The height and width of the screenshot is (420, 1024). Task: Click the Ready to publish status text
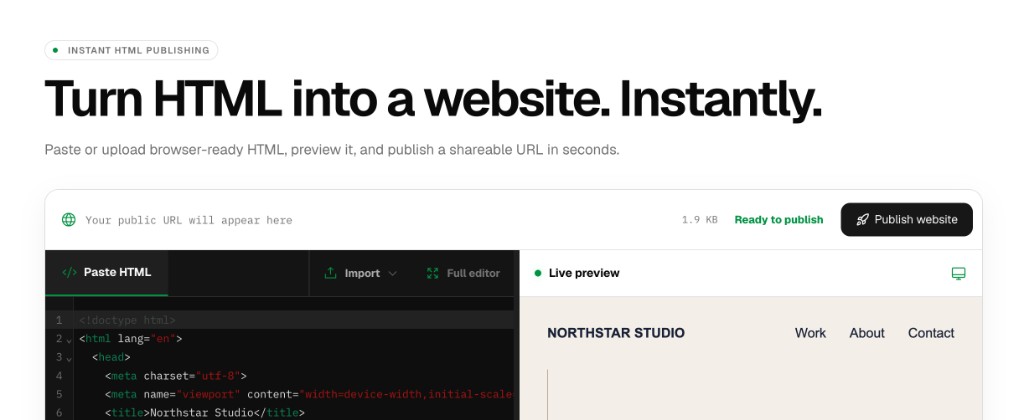pos(778,219)
